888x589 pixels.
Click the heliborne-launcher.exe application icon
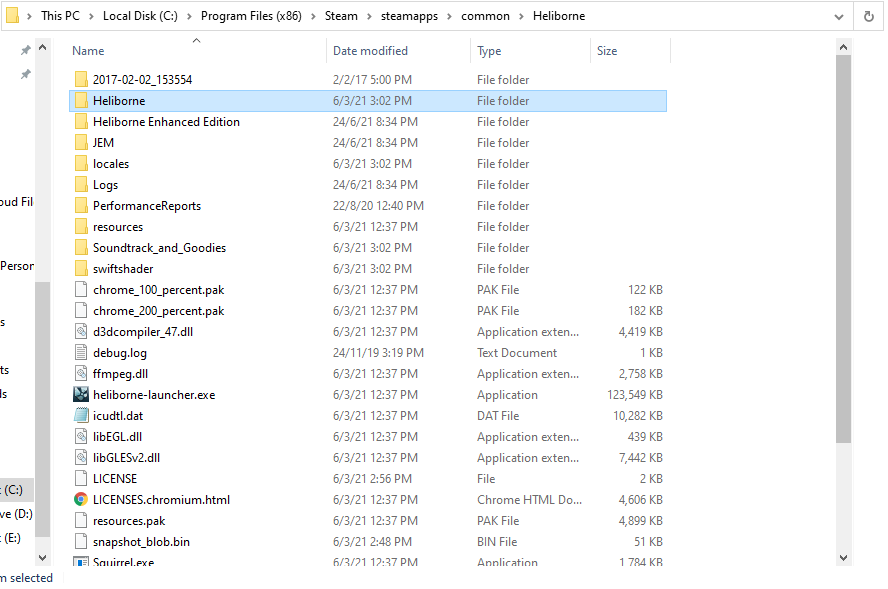(81, 395)
